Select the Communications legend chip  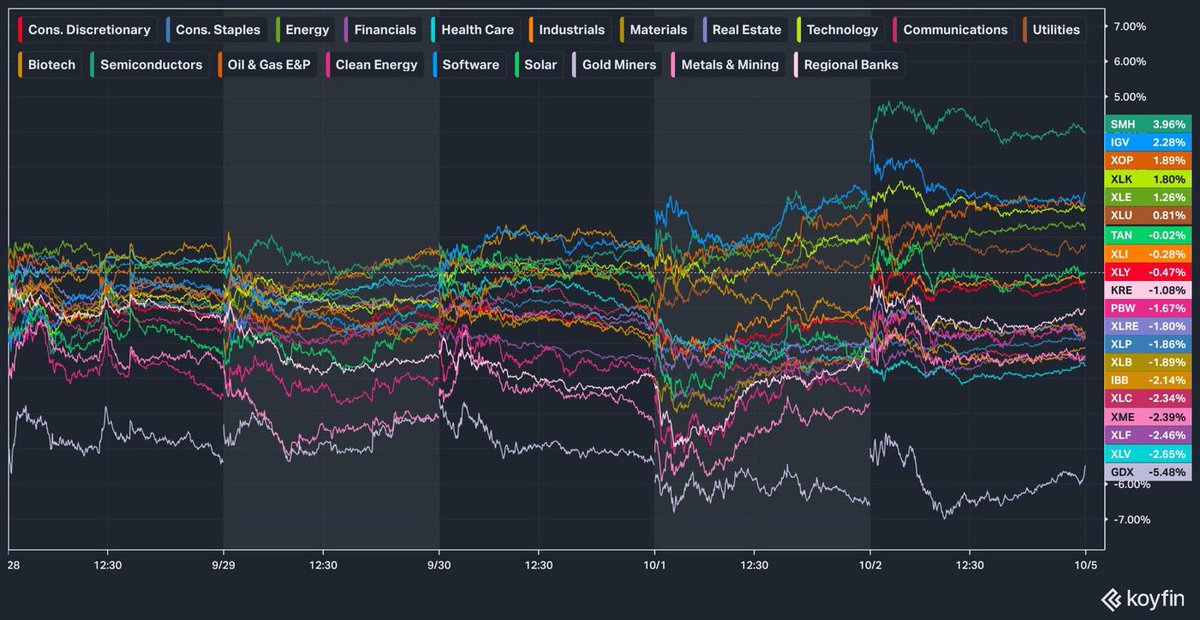(953, 30)
